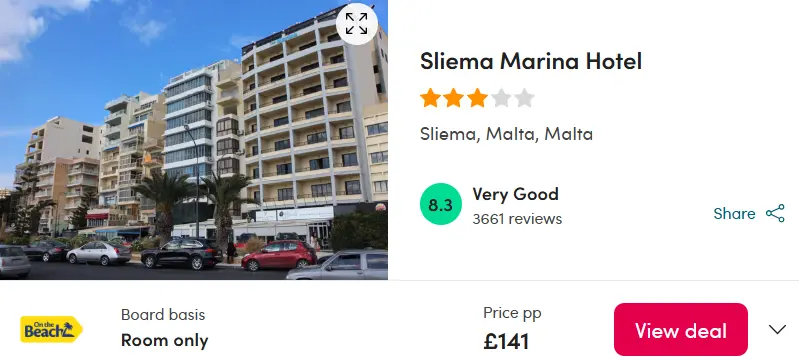Expand hotel photo to fullscreen

pyautogui.click(x=356, y=24)
